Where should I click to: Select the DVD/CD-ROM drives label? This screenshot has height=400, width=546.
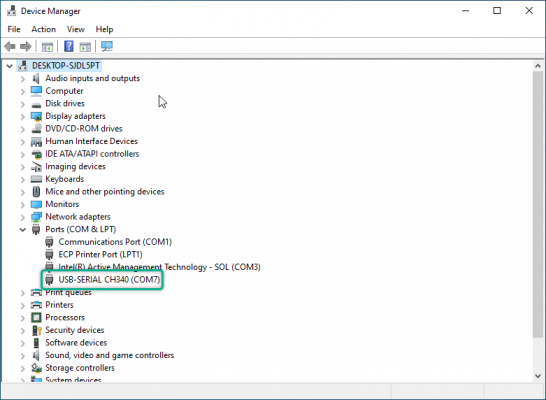click(x=84, y=129)
